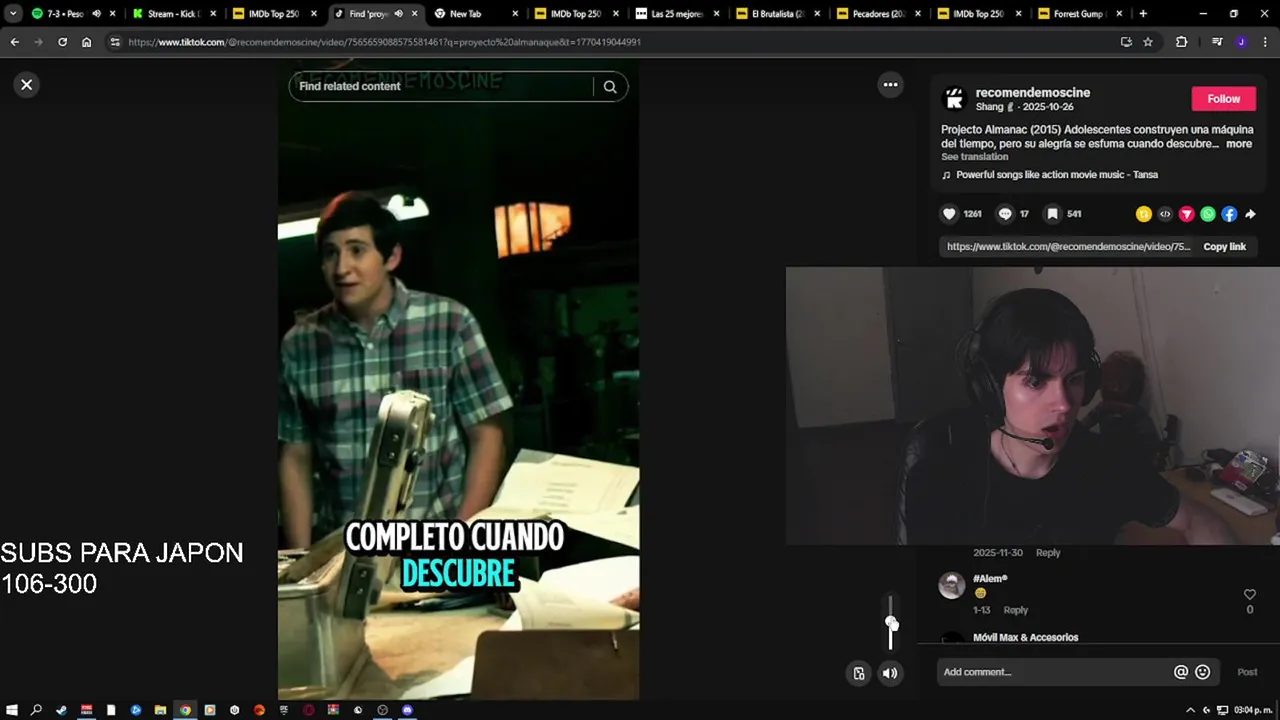This screenshot has width=1280, height=720.
Task: Switch to the Pecadores tab
Action: (x=877, y=14)
